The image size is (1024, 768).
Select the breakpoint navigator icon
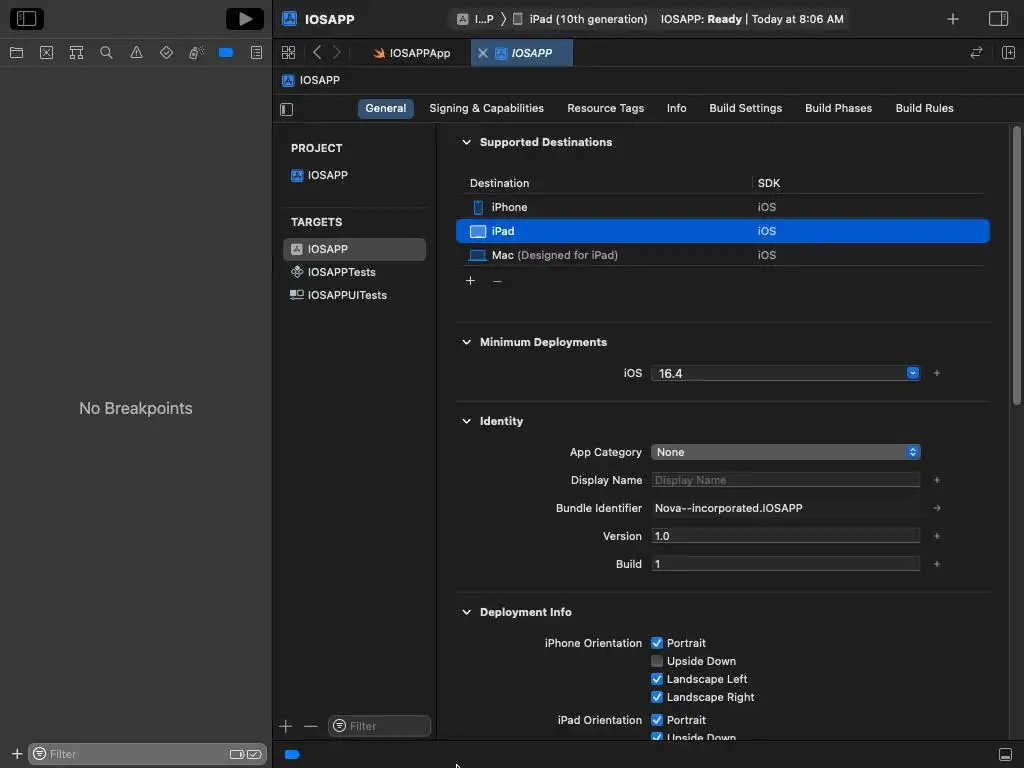tap(226, 53)
